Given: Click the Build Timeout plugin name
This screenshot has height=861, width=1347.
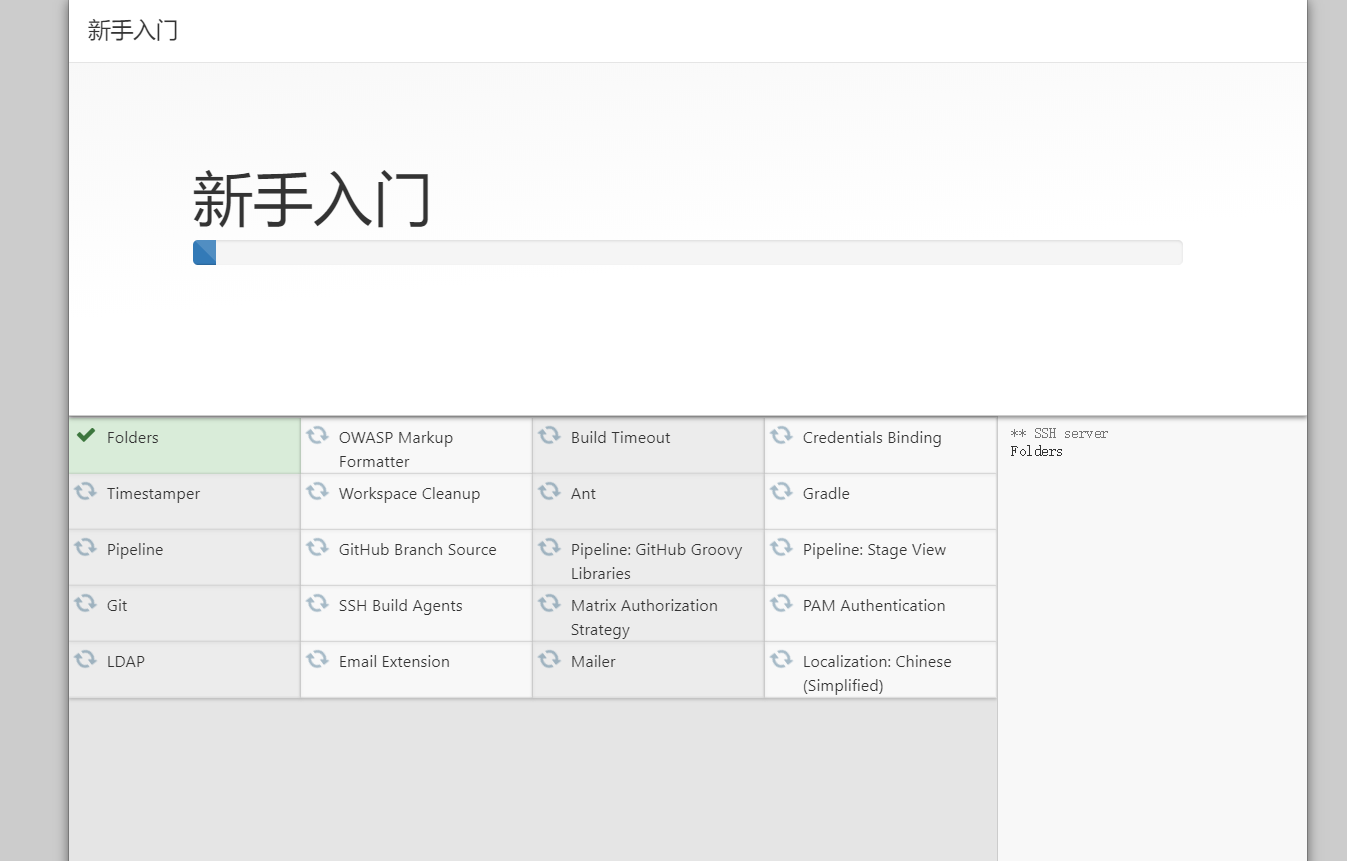Looking at the screenshot, I should click(621, 438).
